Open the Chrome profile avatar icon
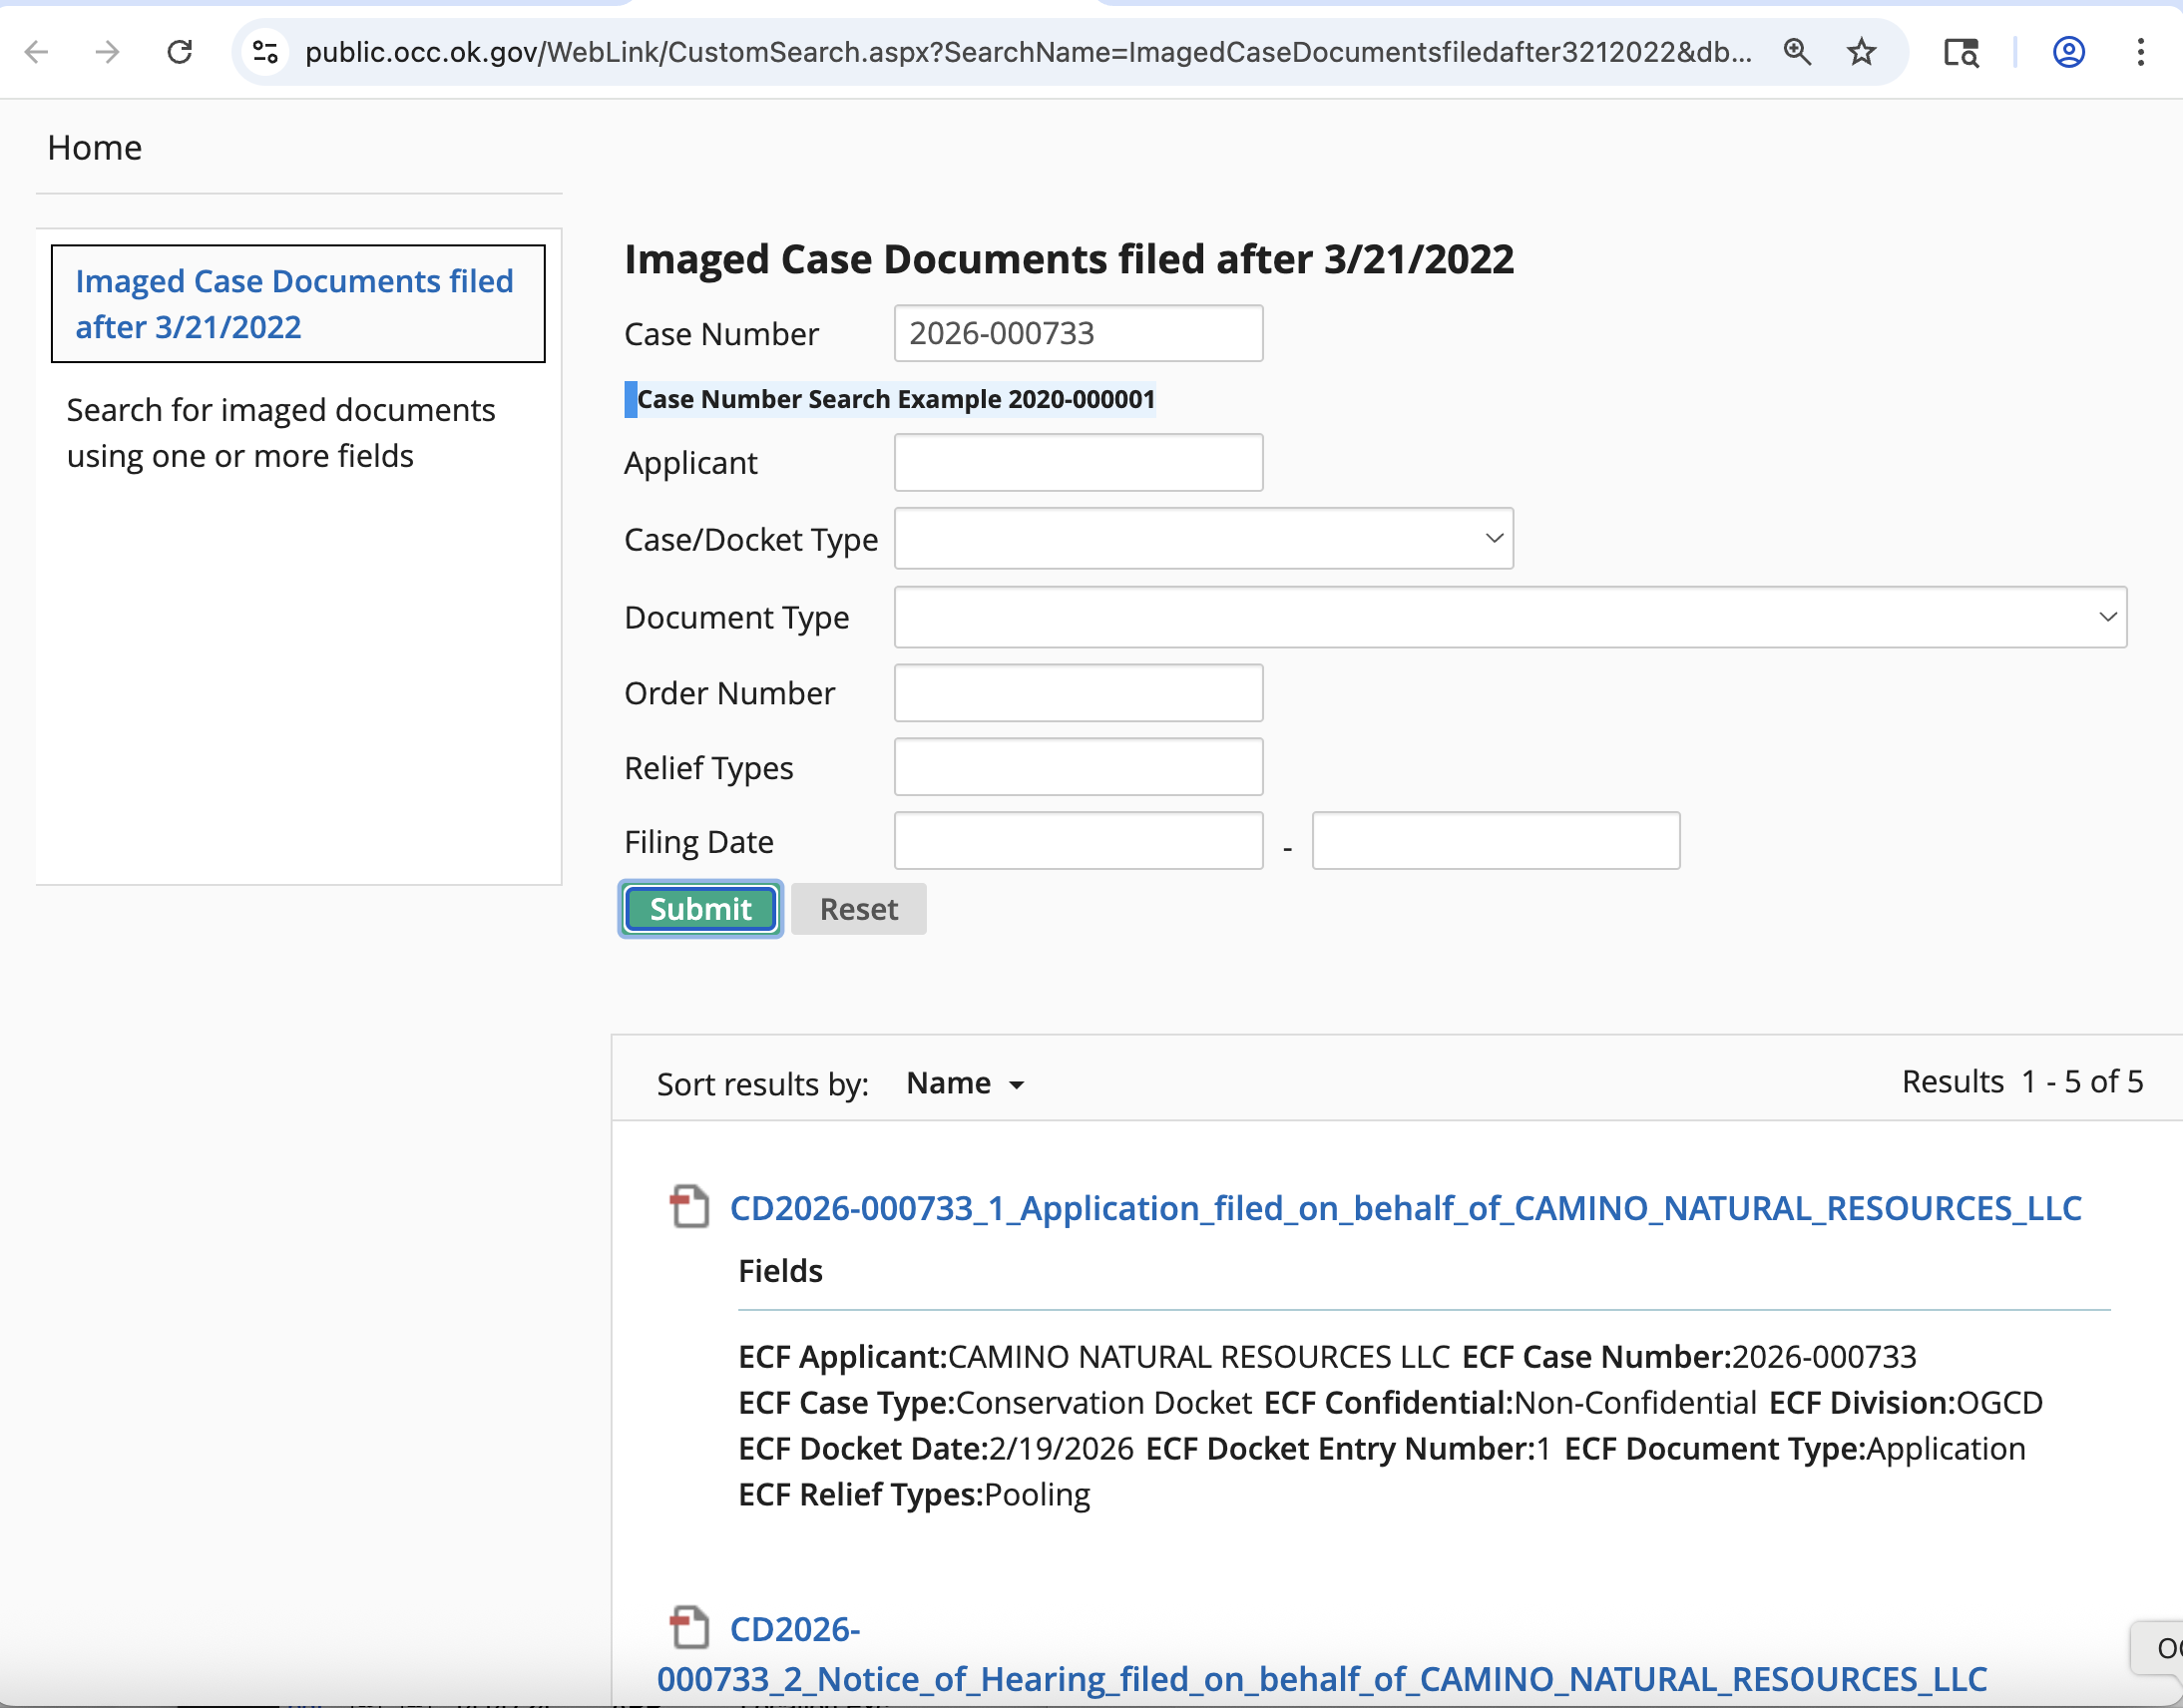Screen dimensions: 2183x1708 (x=2068, y=52)
